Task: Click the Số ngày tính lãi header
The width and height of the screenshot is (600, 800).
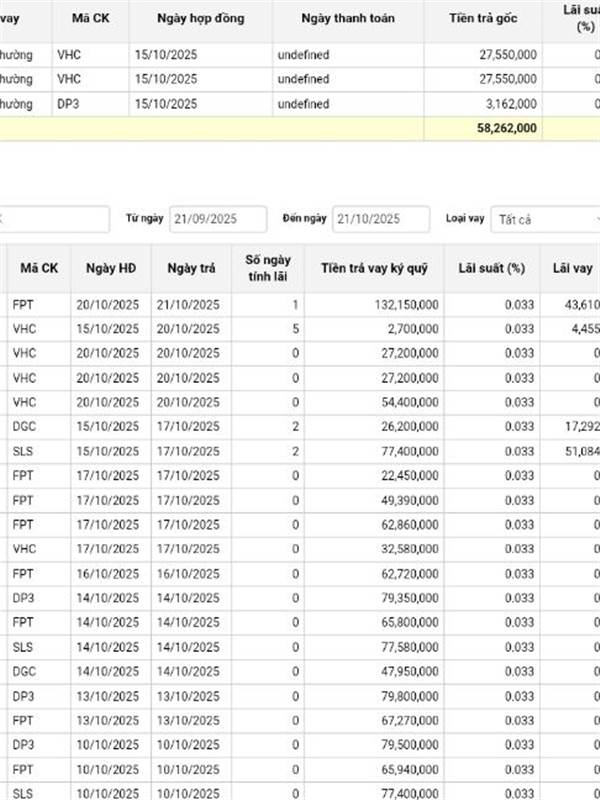Action: (x=268, y=268)
